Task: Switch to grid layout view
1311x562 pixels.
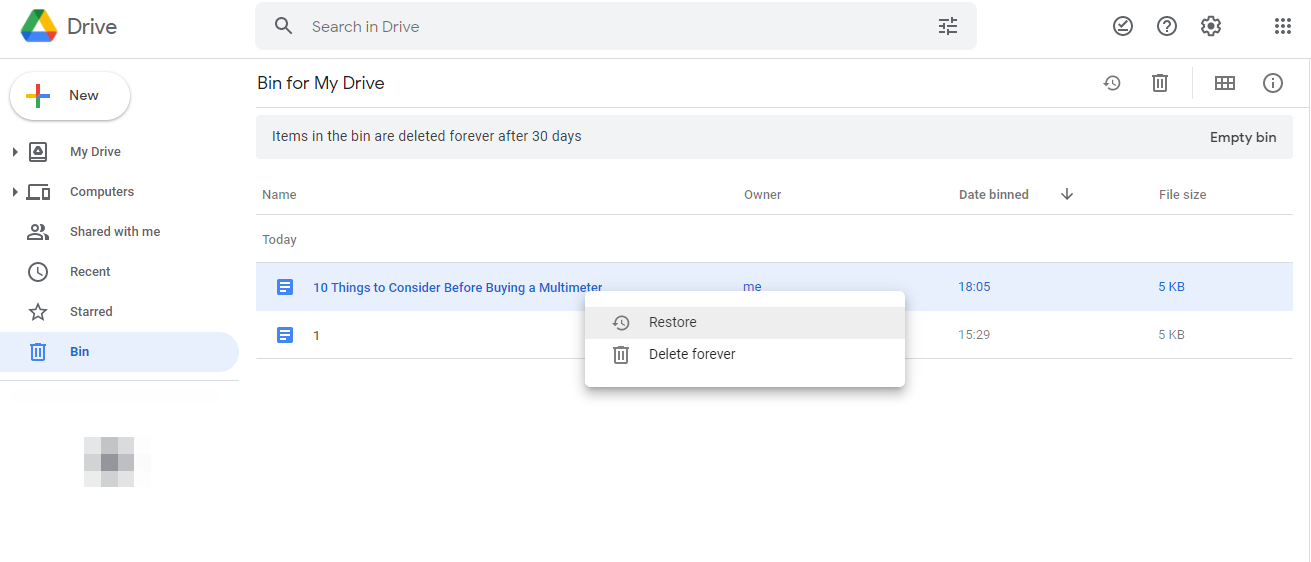Action: coord(1225,84)
